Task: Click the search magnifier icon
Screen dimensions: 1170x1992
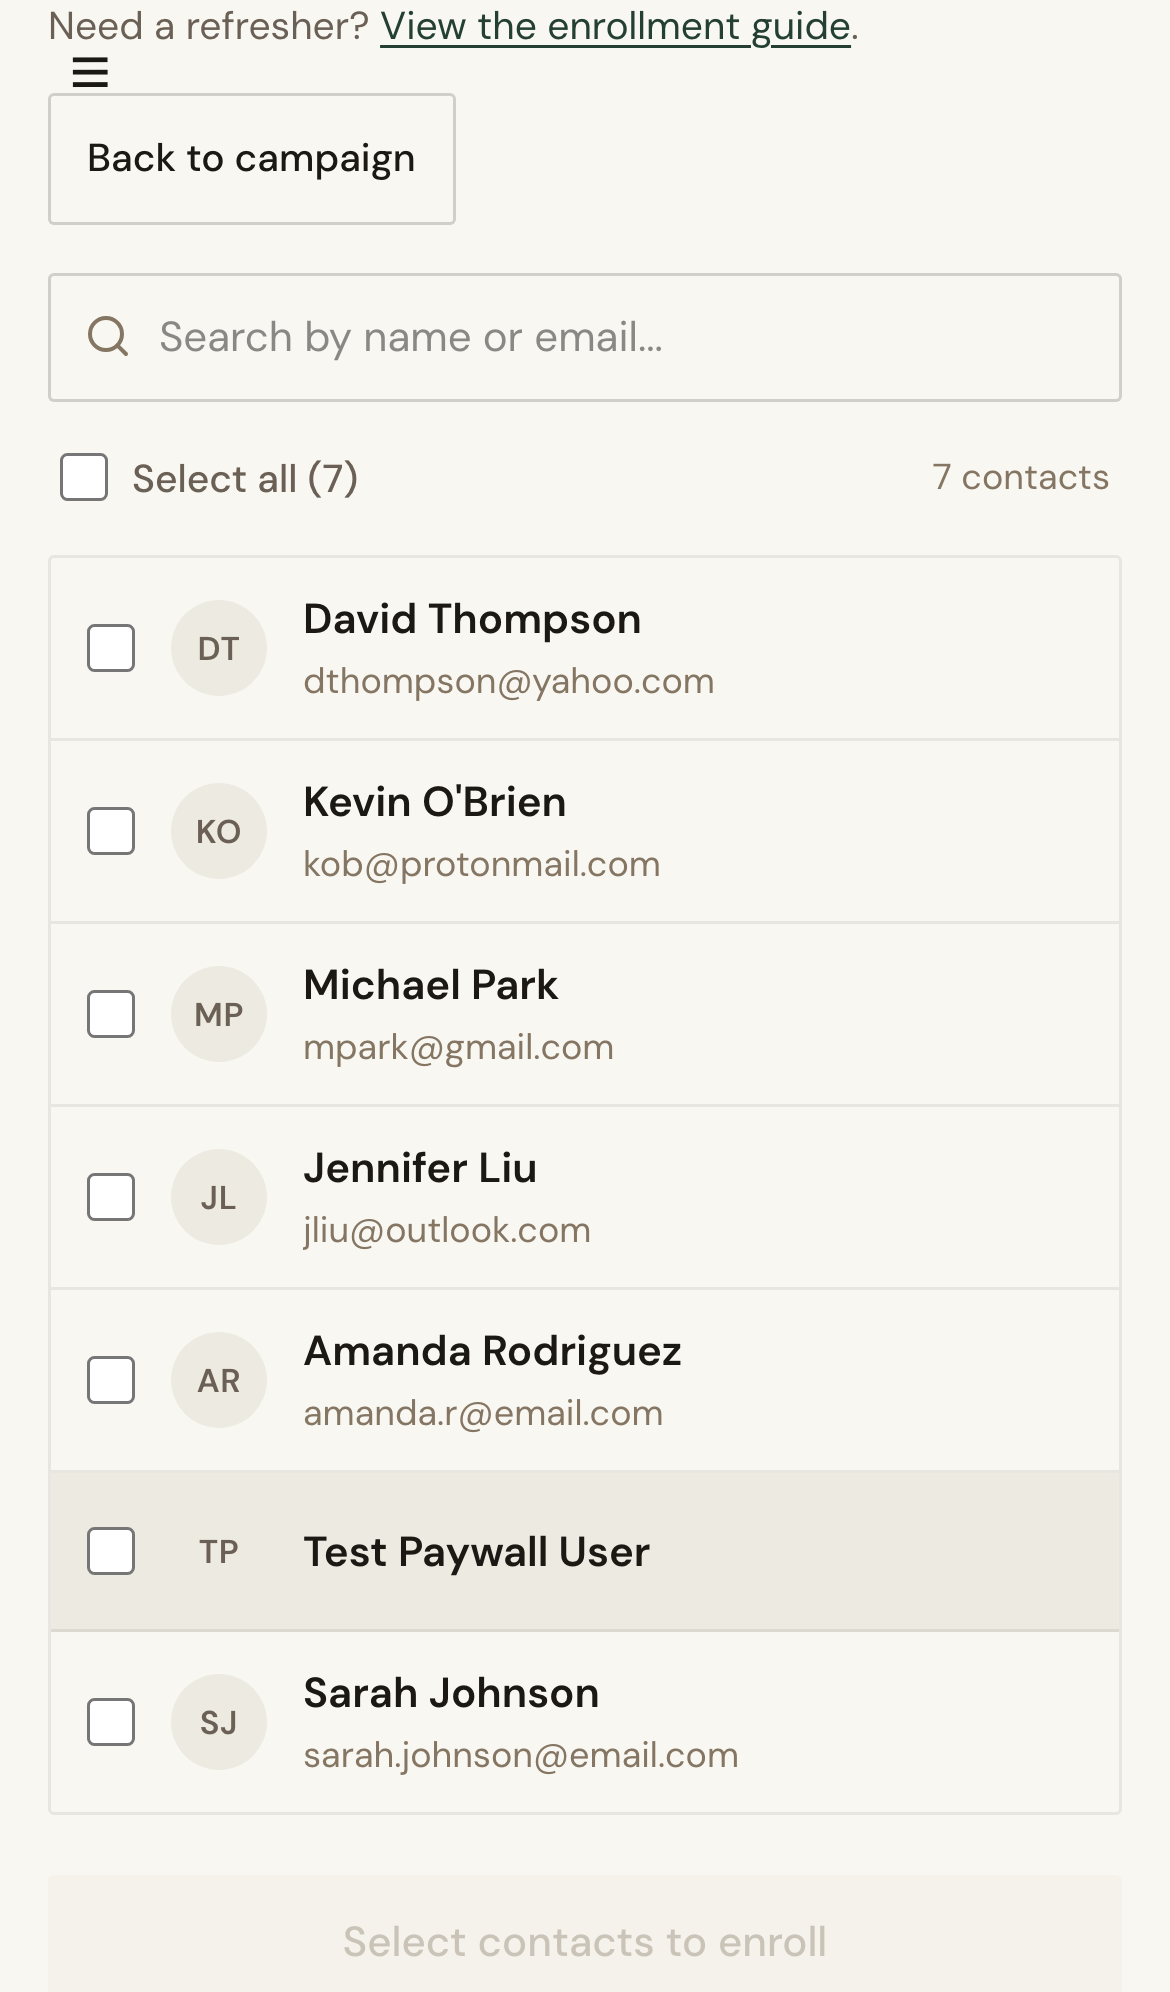Action: [x=108, y=337]
